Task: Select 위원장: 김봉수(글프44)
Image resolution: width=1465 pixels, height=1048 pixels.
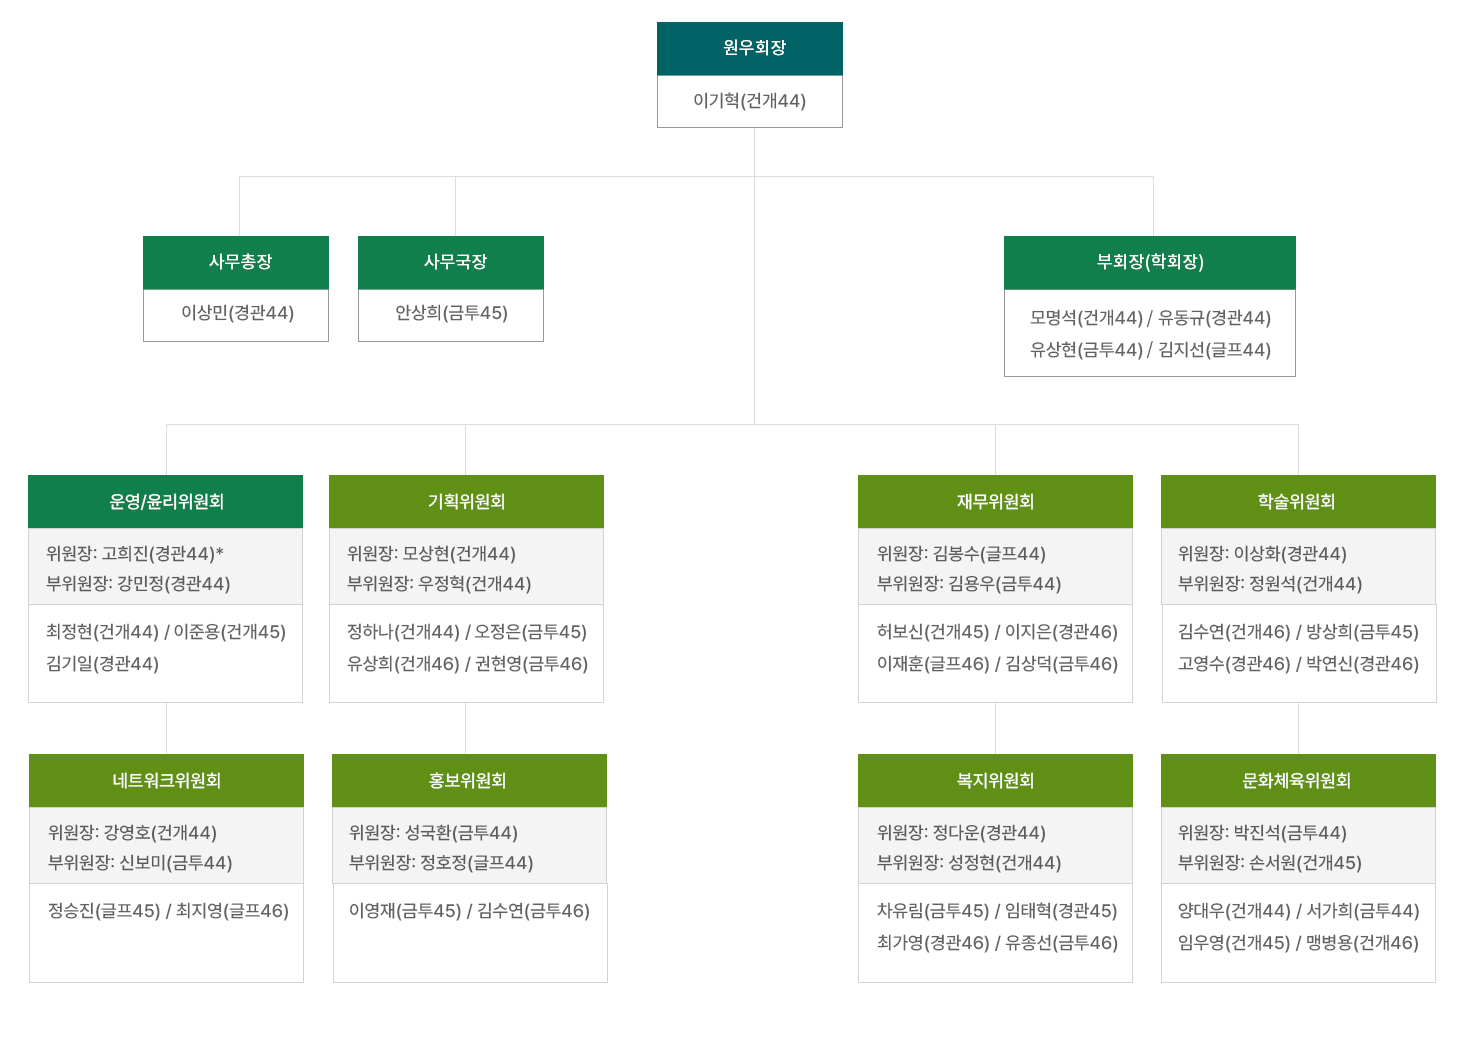Action: point(961,554)
